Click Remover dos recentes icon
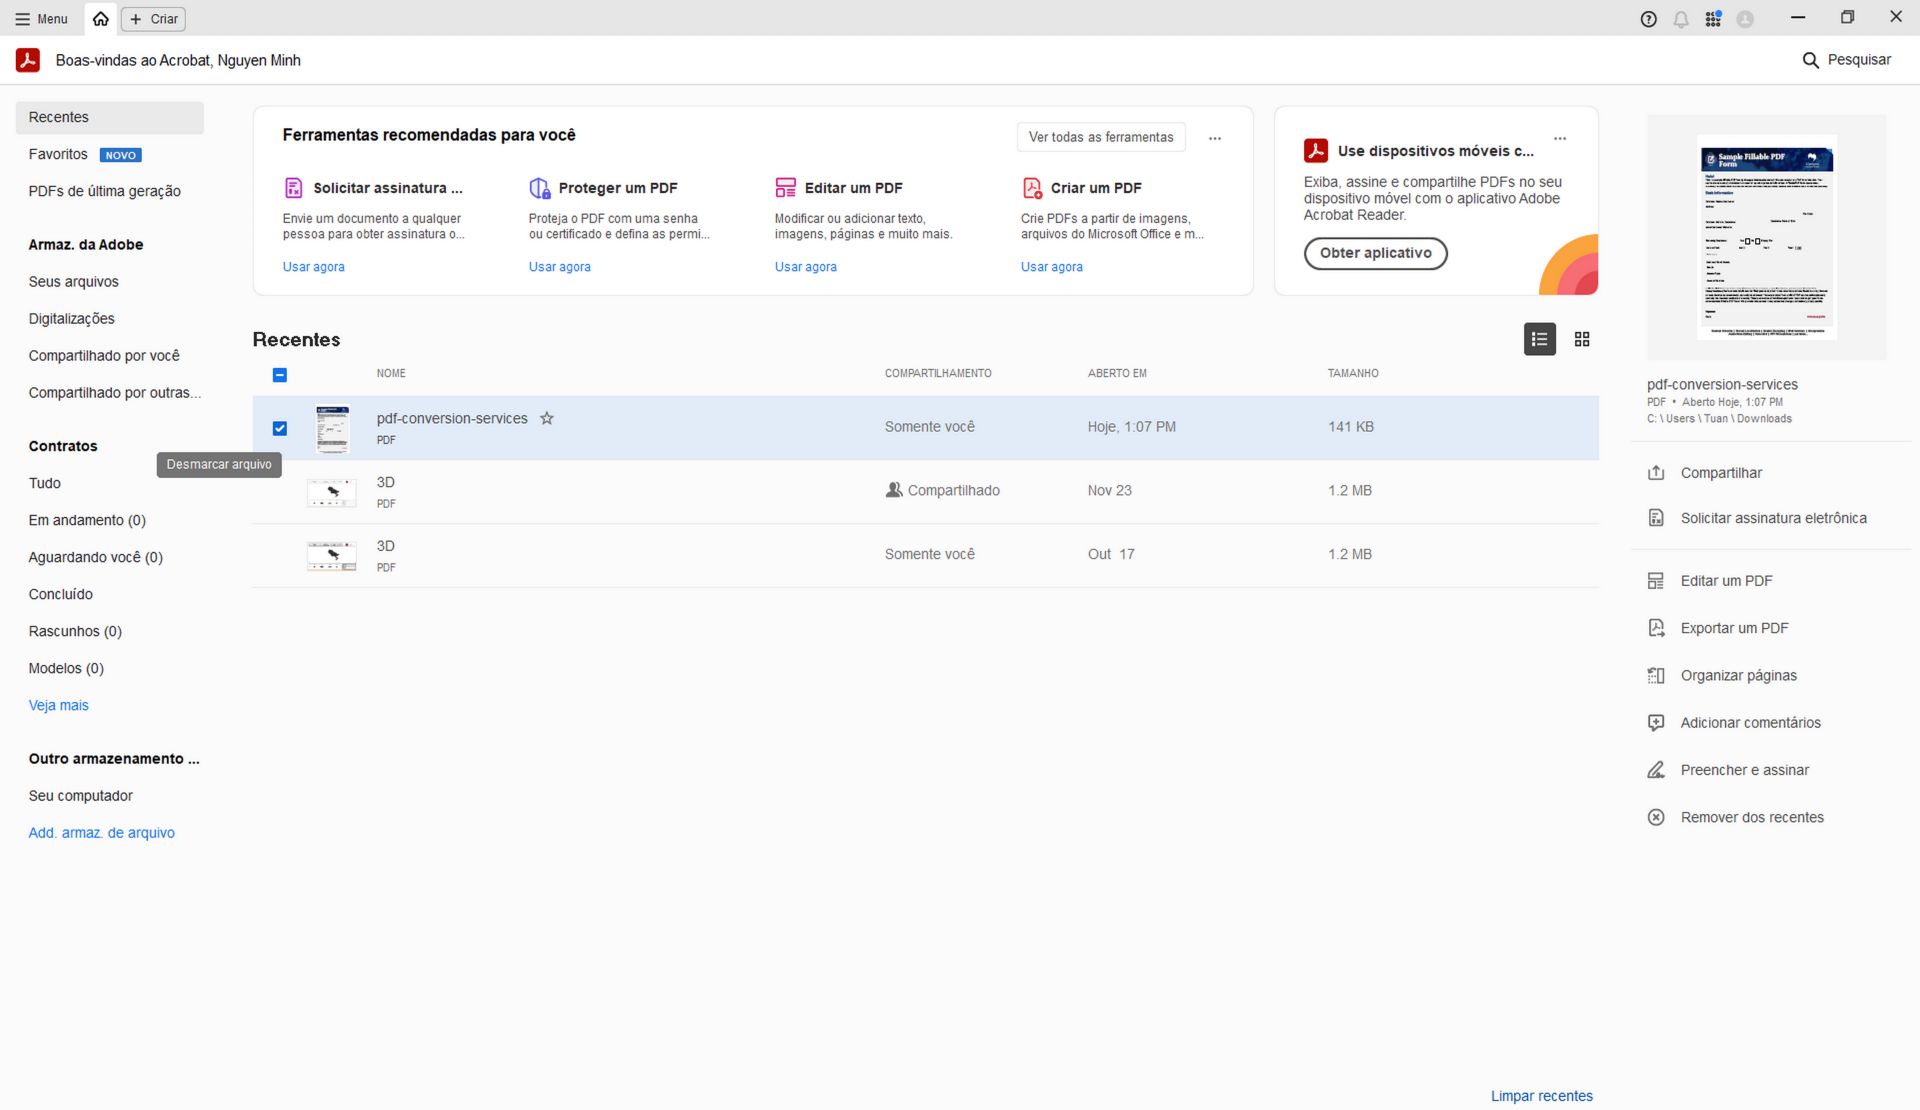The height and width of the screenshot is (1110, 1920). point(1656,818)
